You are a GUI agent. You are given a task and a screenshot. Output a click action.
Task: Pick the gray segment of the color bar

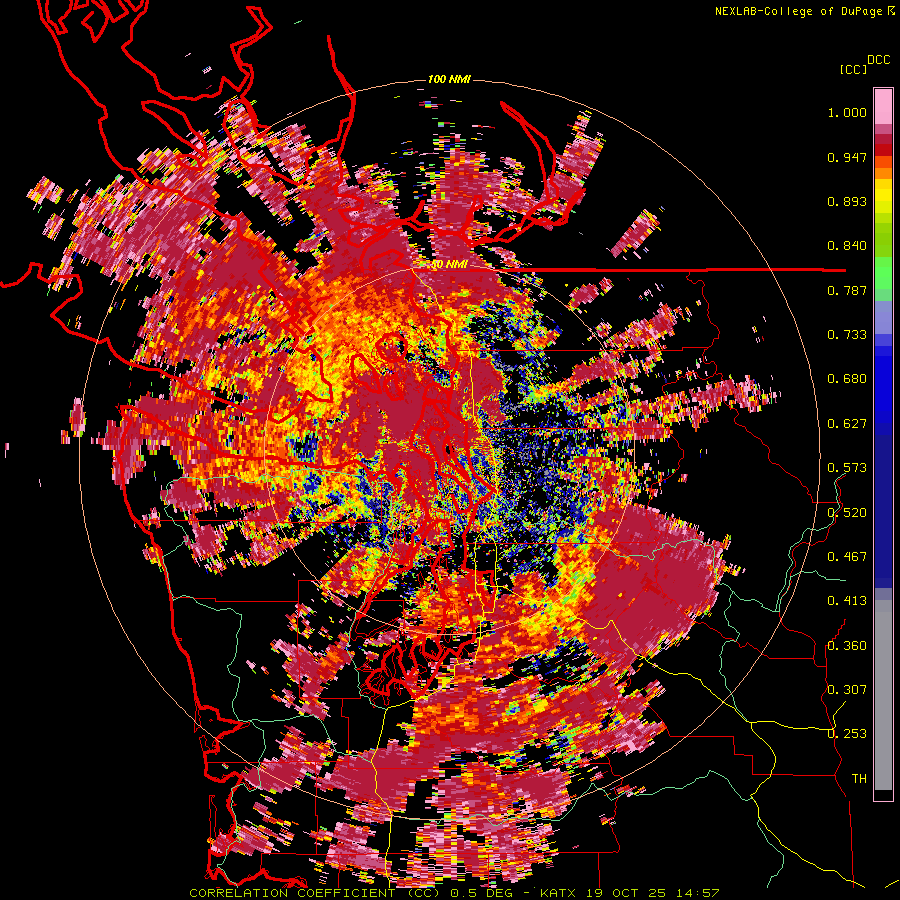(x=883, y=695)
